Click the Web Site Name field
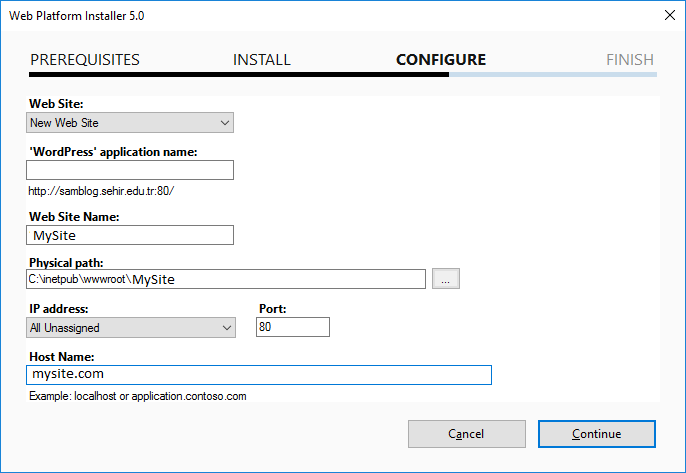Image resolution: width=686 pixels, height=473 pixels. tap(130, 235)
